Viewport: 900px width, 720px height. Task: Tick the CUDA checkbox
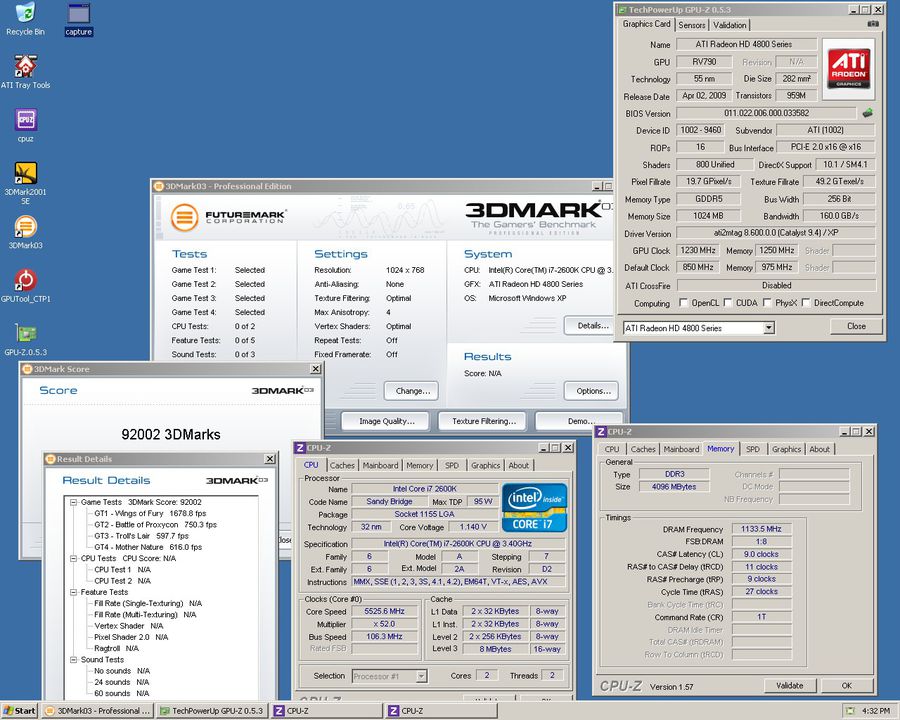pyautogui.click(x=728, y=303)
